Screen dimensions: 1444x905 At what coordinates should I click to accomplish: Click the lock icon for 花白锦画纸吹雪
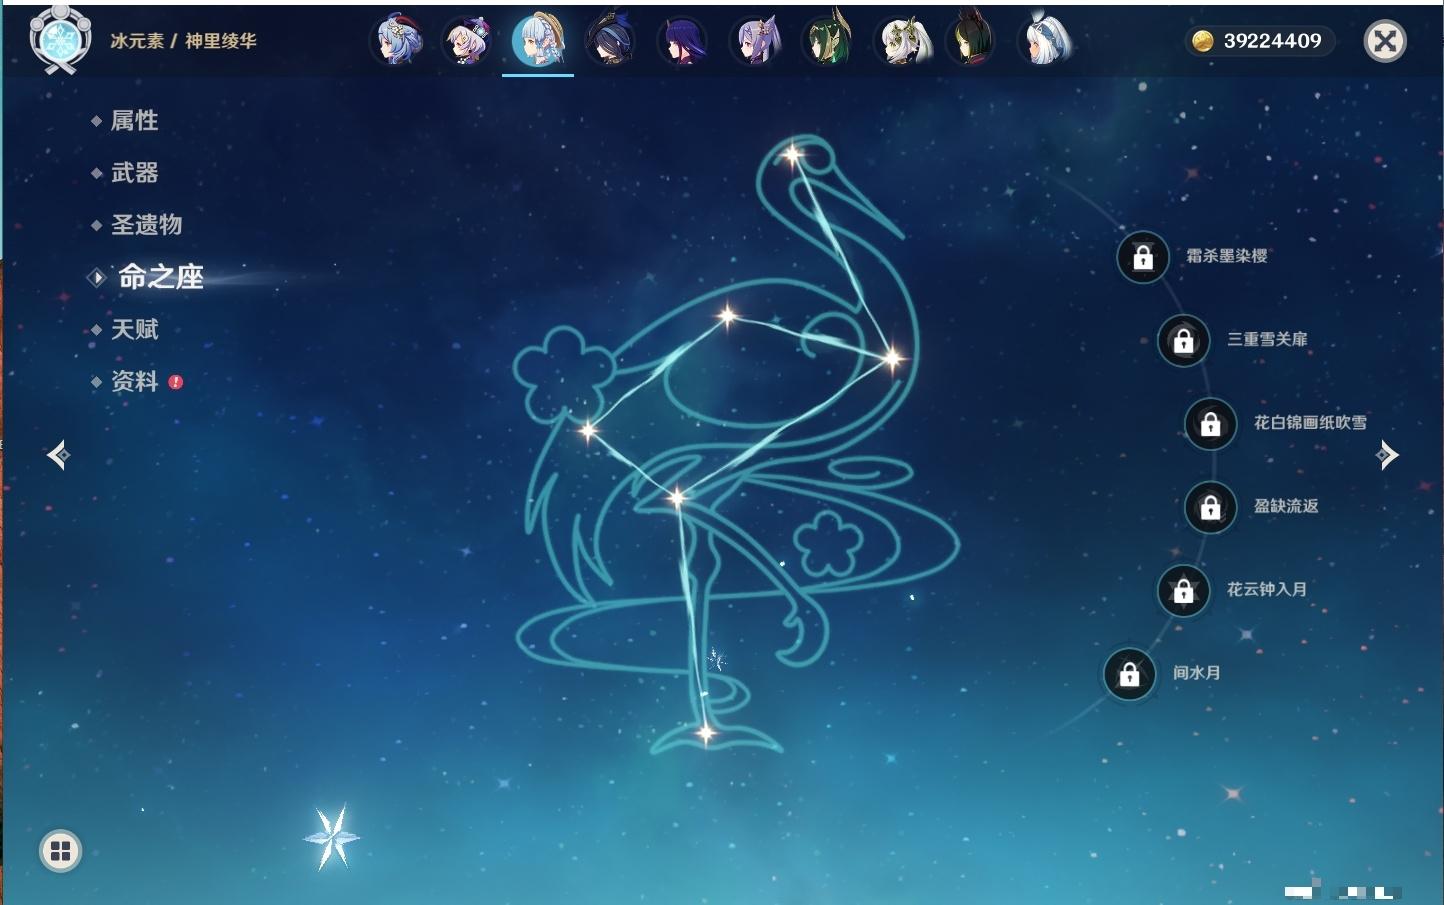pos(1210,423)
